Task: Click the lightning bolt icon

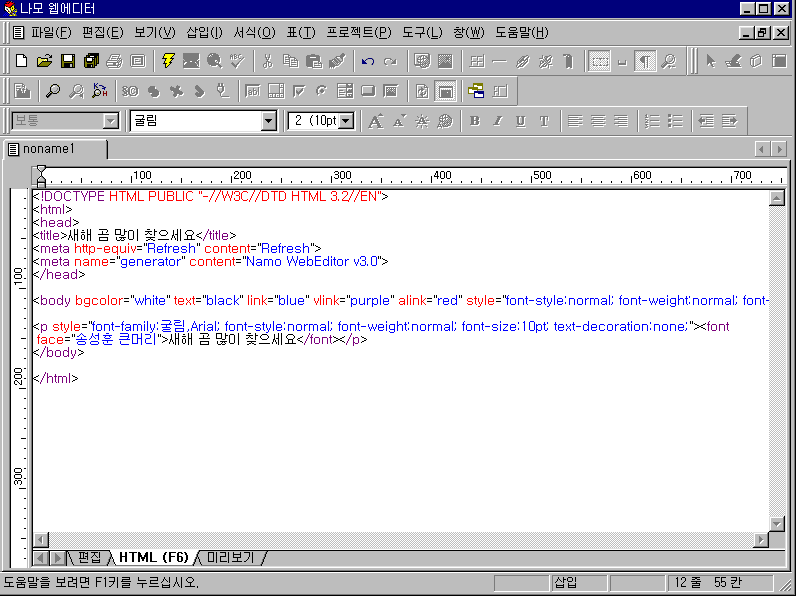Action: 168,61
